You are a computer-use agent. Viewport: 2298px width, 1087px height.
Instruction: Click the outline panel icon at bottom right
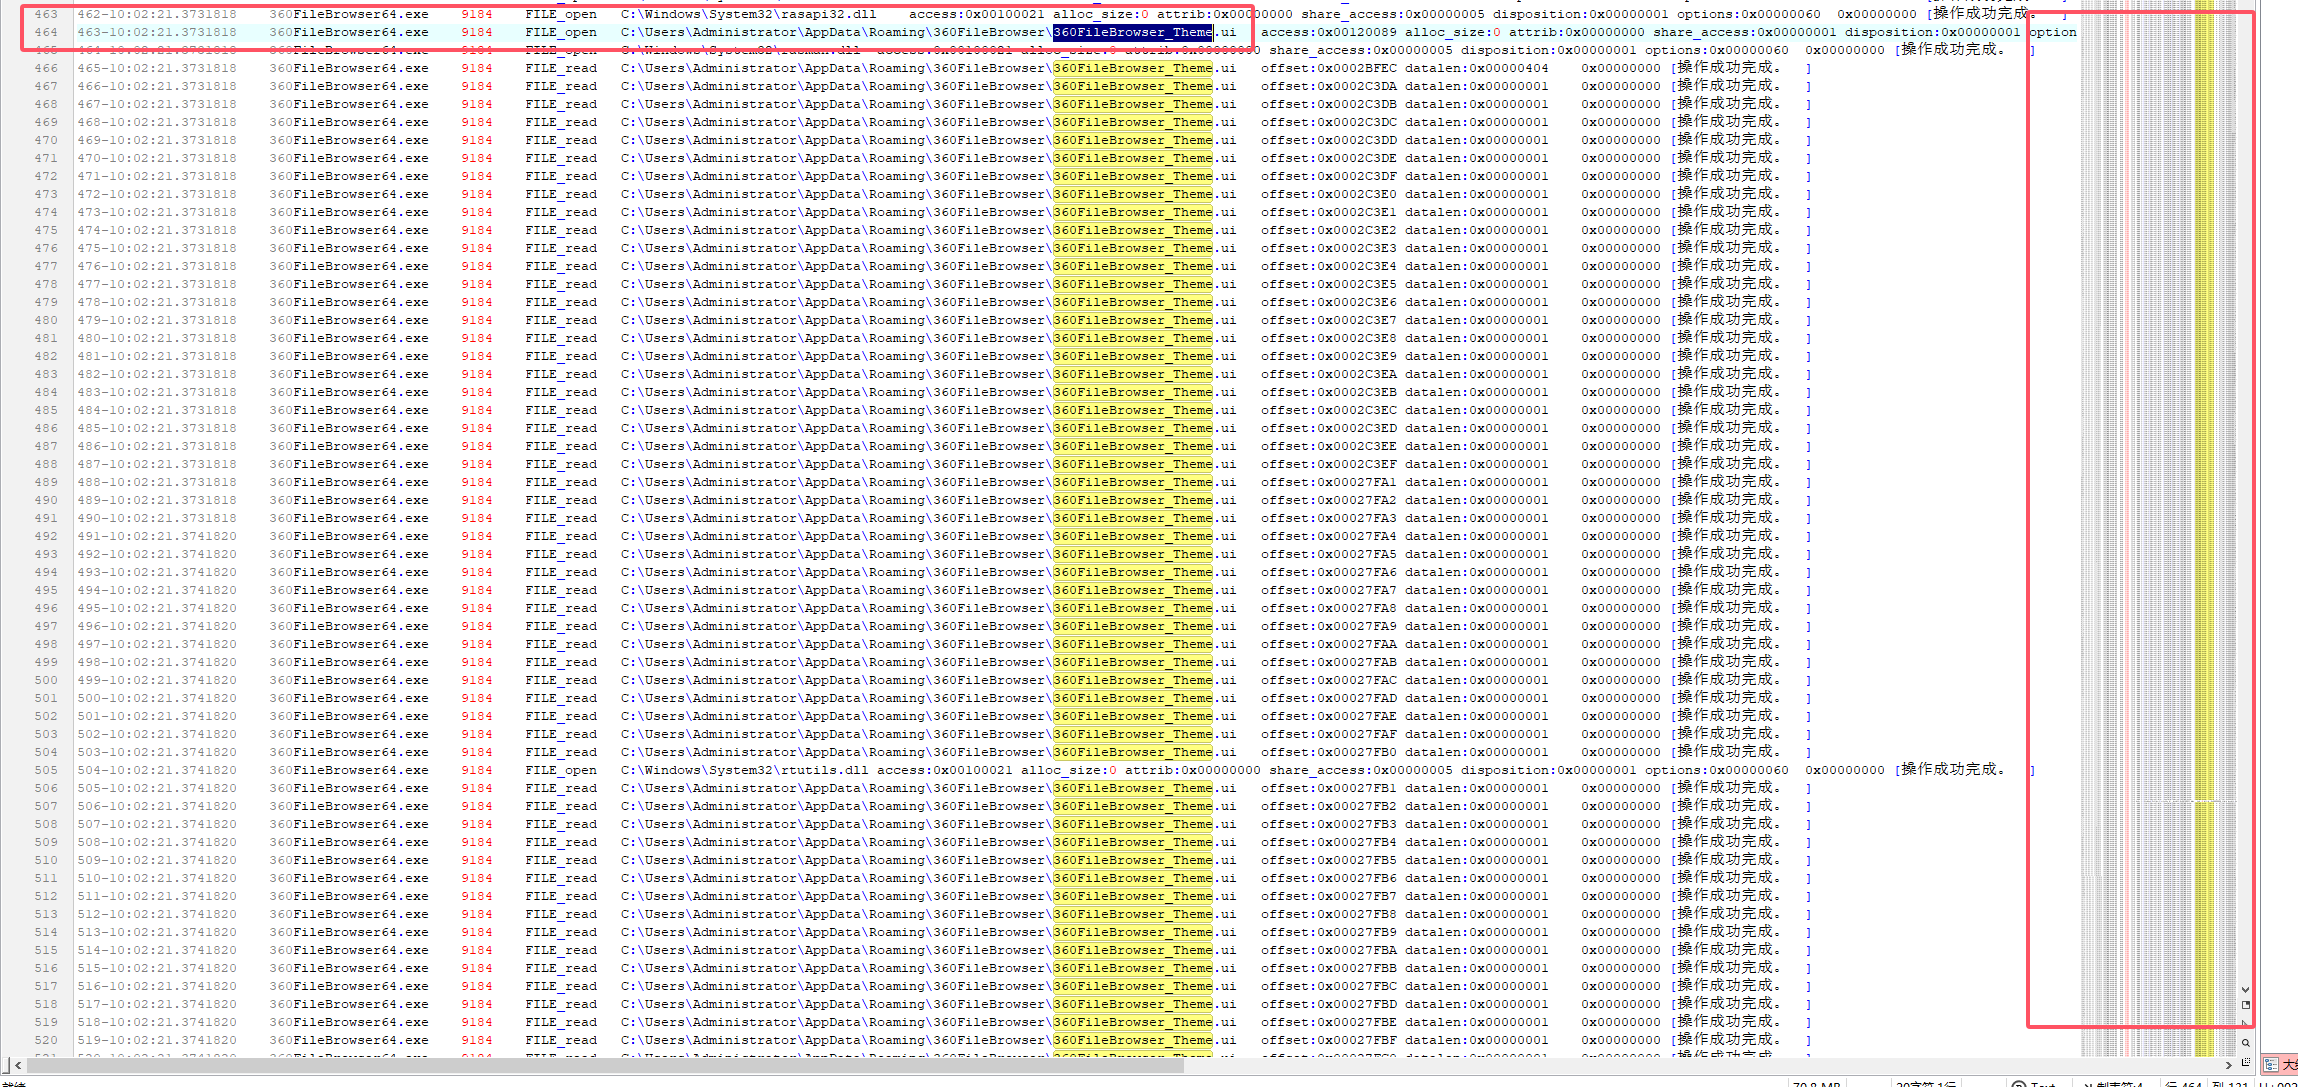pos(2271,1065)
